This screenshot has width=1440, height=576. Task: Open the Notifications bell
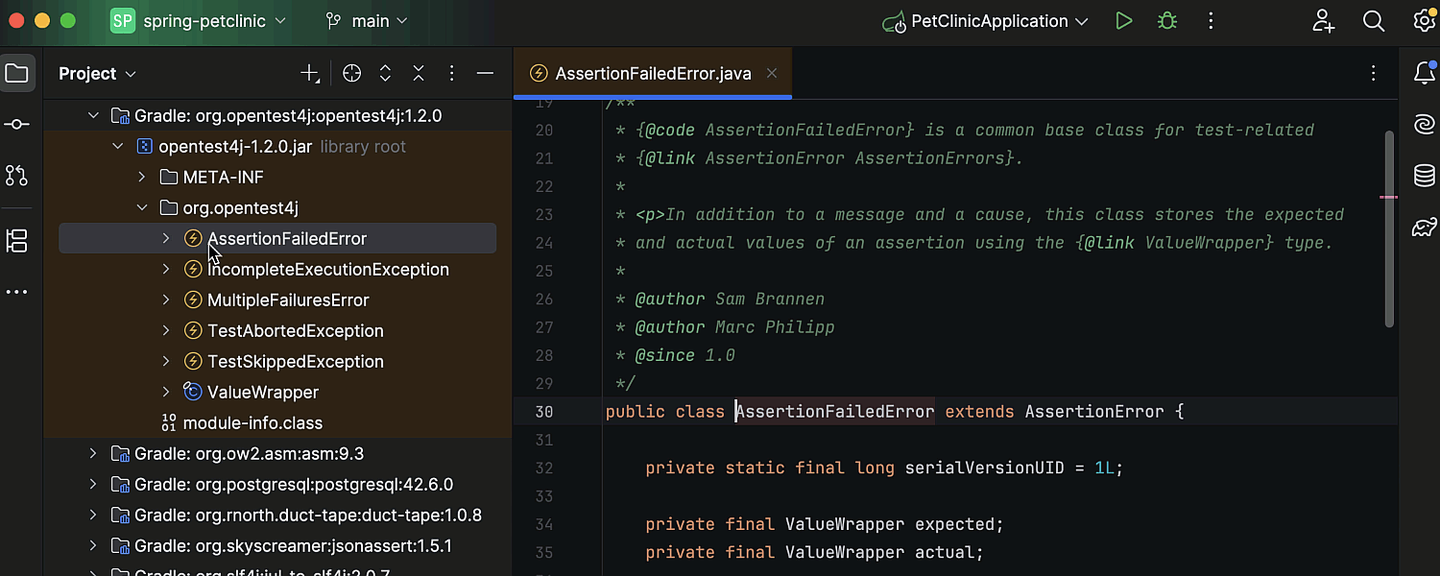[x=1424, y=72]
